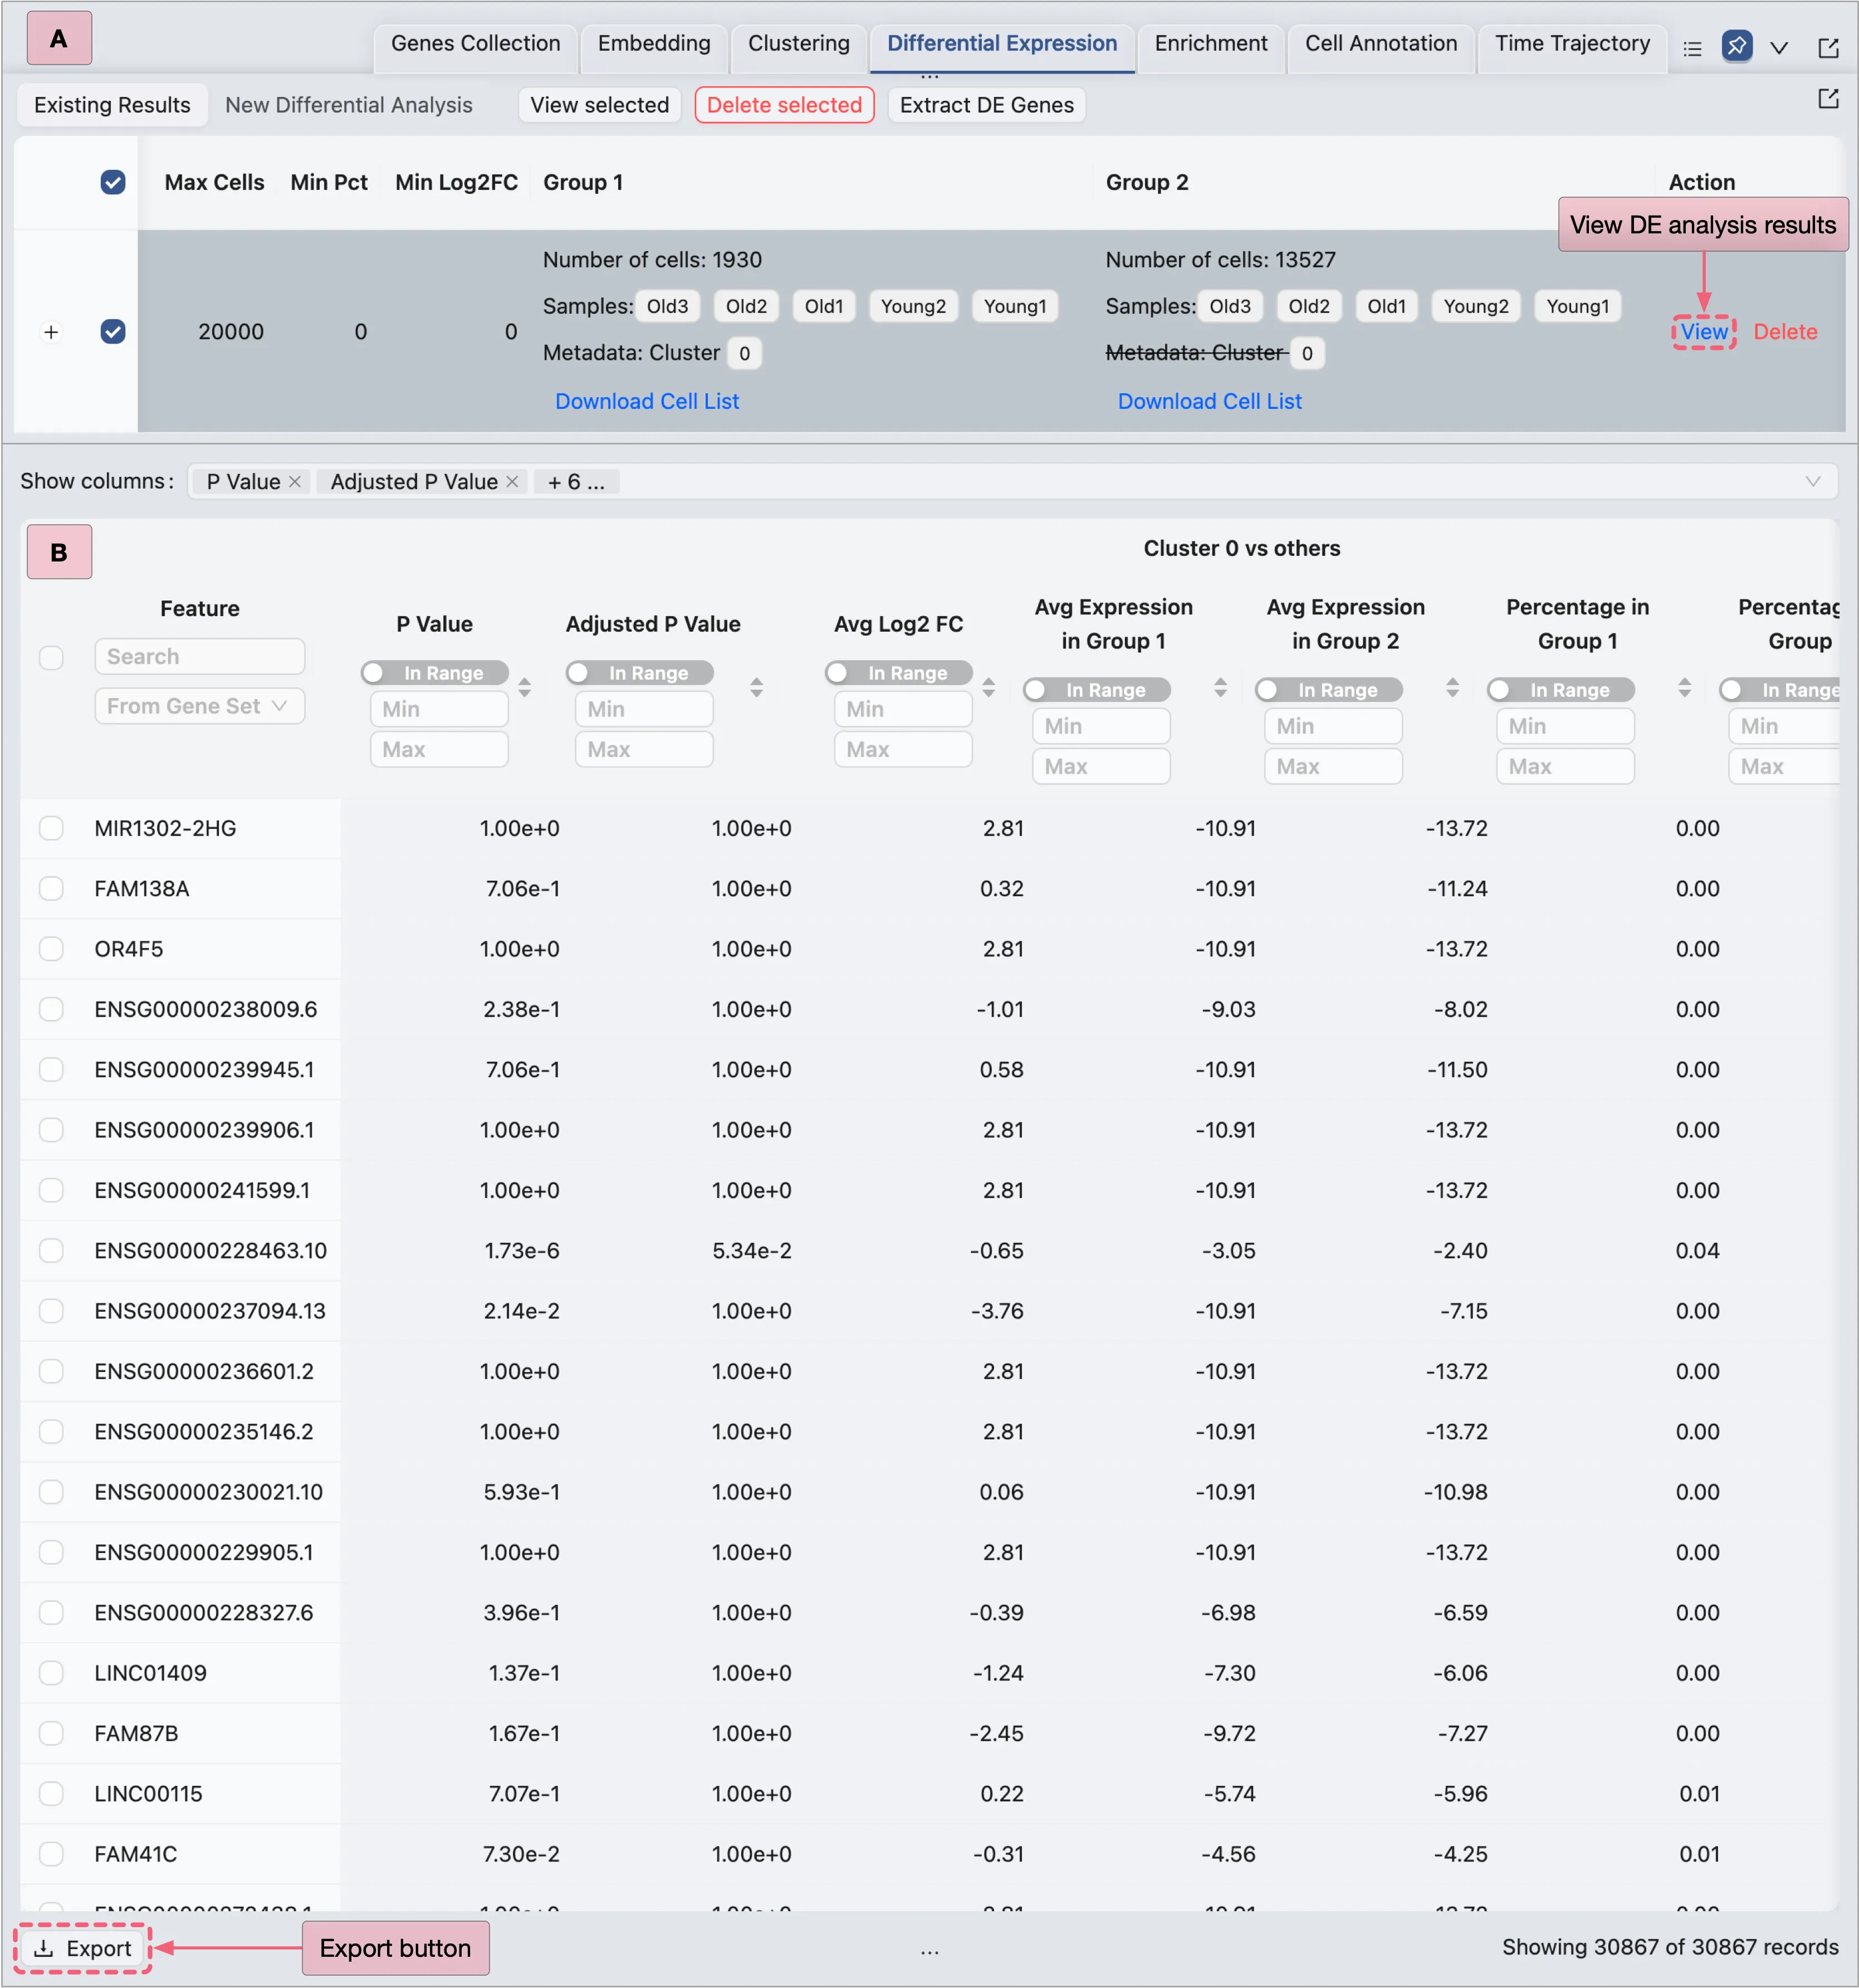Uncheck the header select-all checkbox in results table
Screen dimensions: 1859x1988
tap(113, 182)
